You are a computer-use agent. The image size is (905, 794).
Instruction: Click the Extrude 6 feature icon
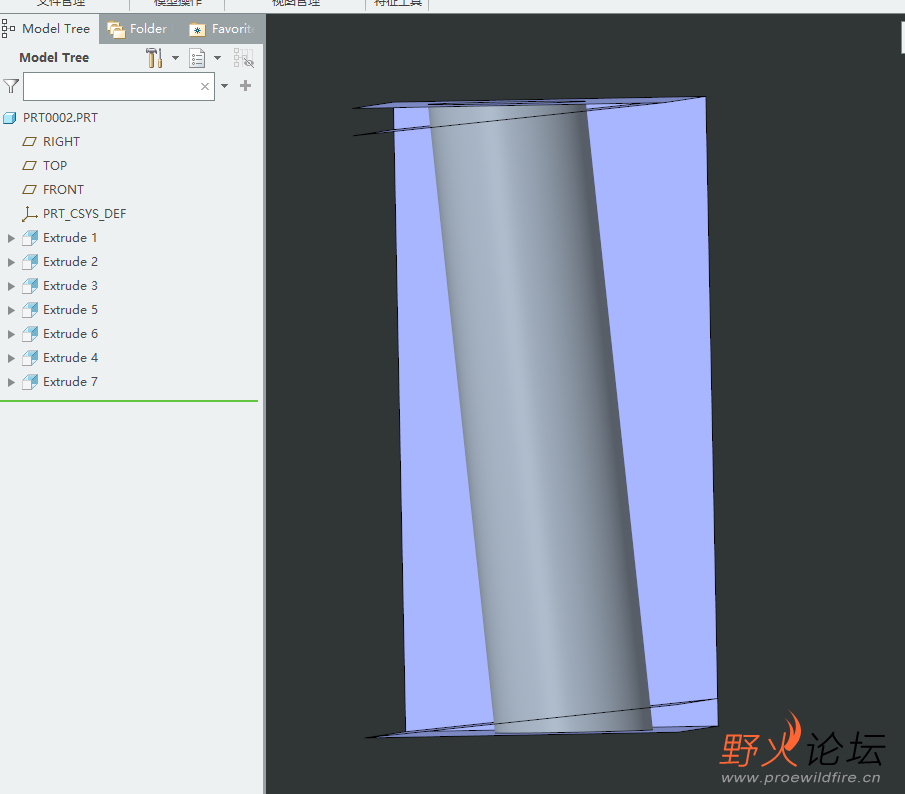pyautogui.click(x=30, y=334)
